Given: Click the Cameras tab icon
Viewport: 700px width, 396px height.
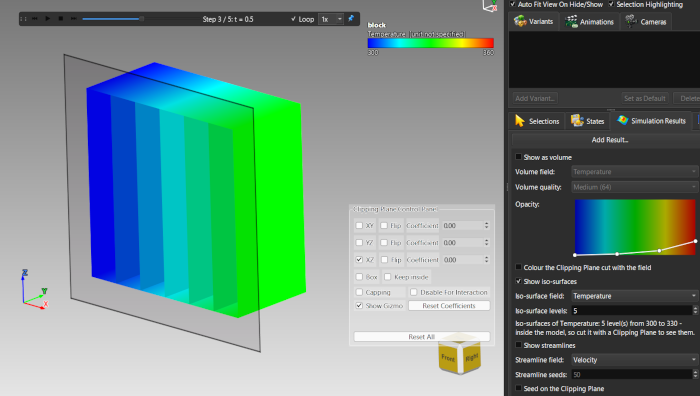Looking at the screenshot, I should (630, 21).
